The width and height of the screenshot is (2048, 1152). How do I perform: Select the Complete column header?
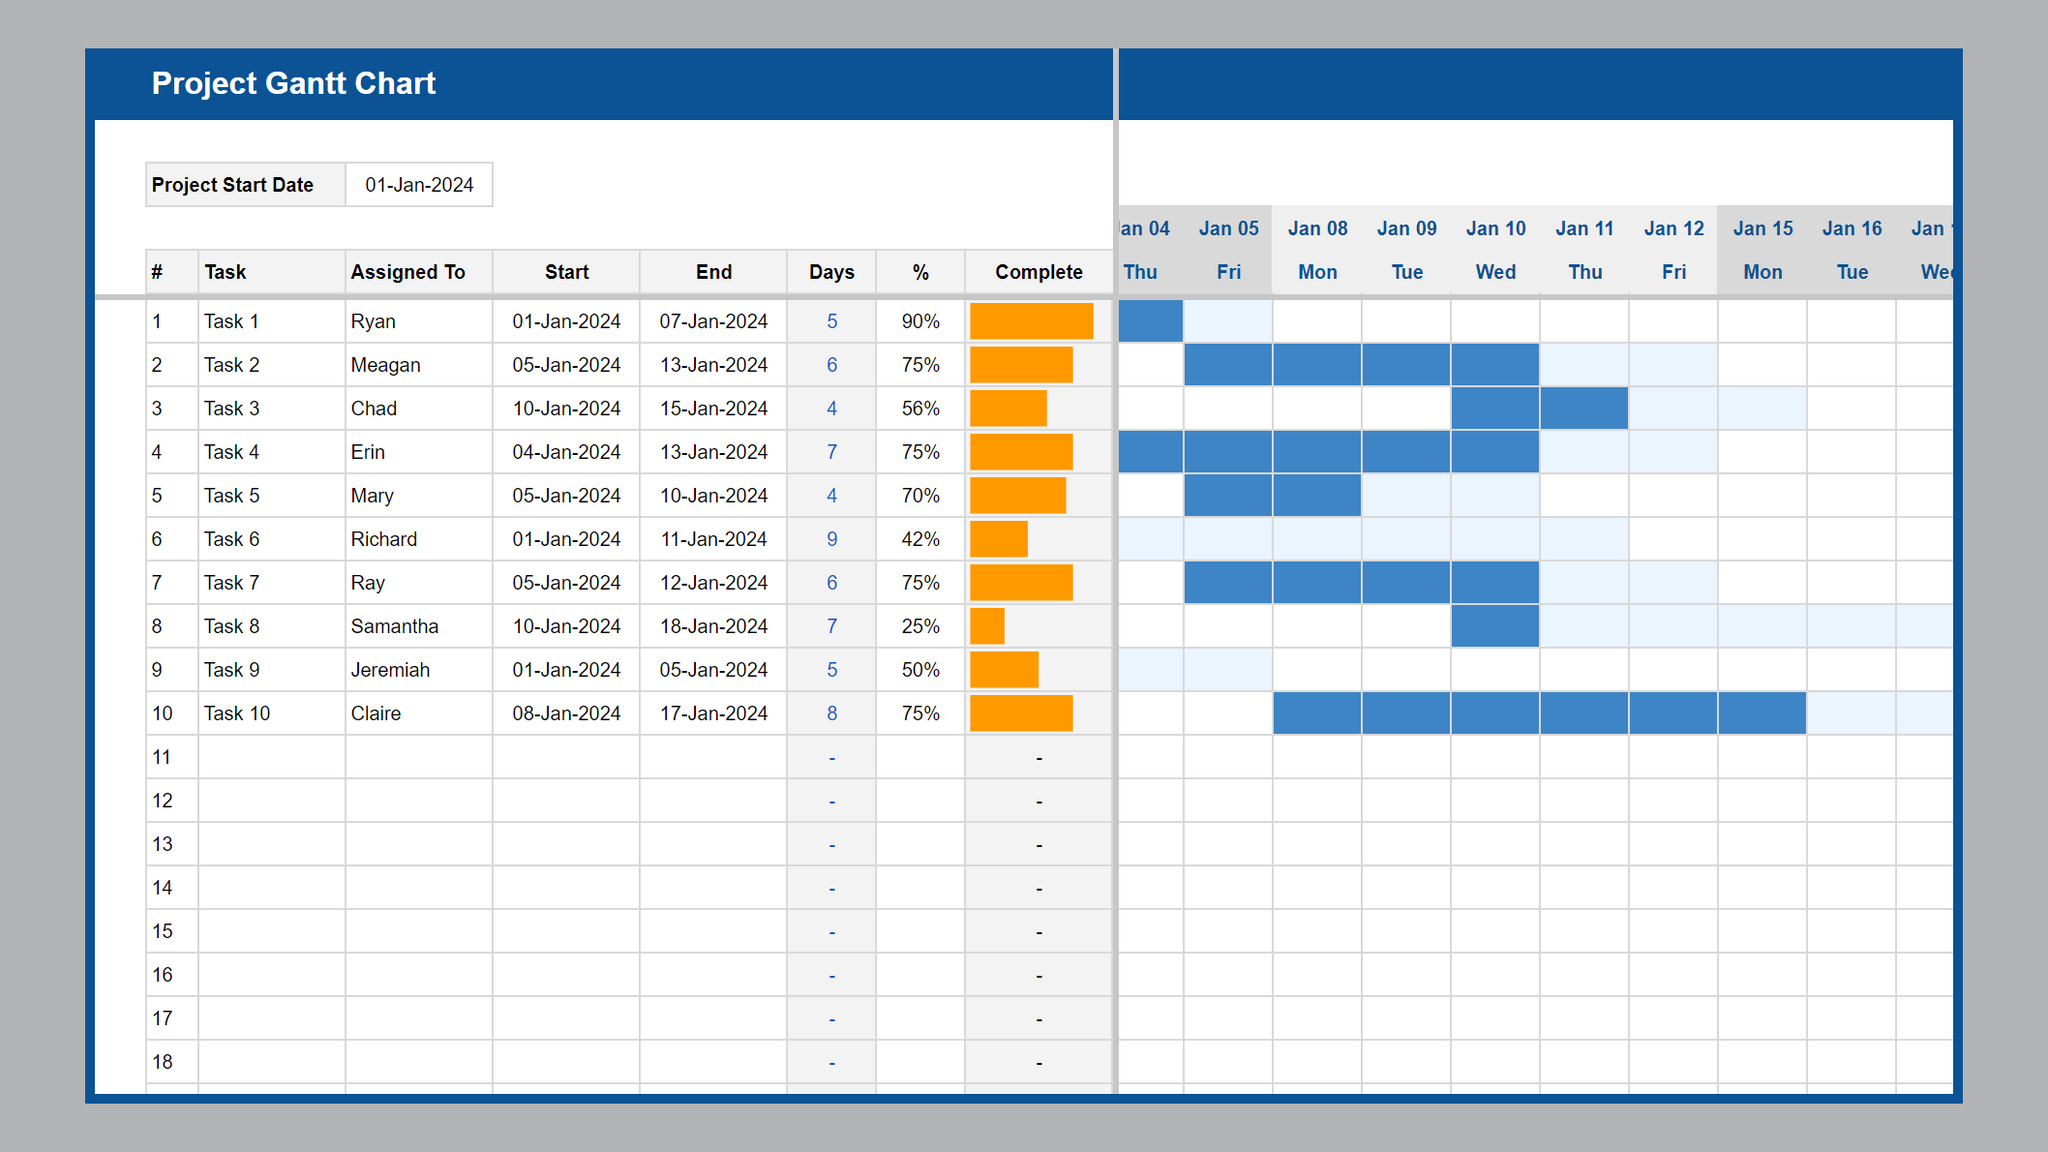1038,271
